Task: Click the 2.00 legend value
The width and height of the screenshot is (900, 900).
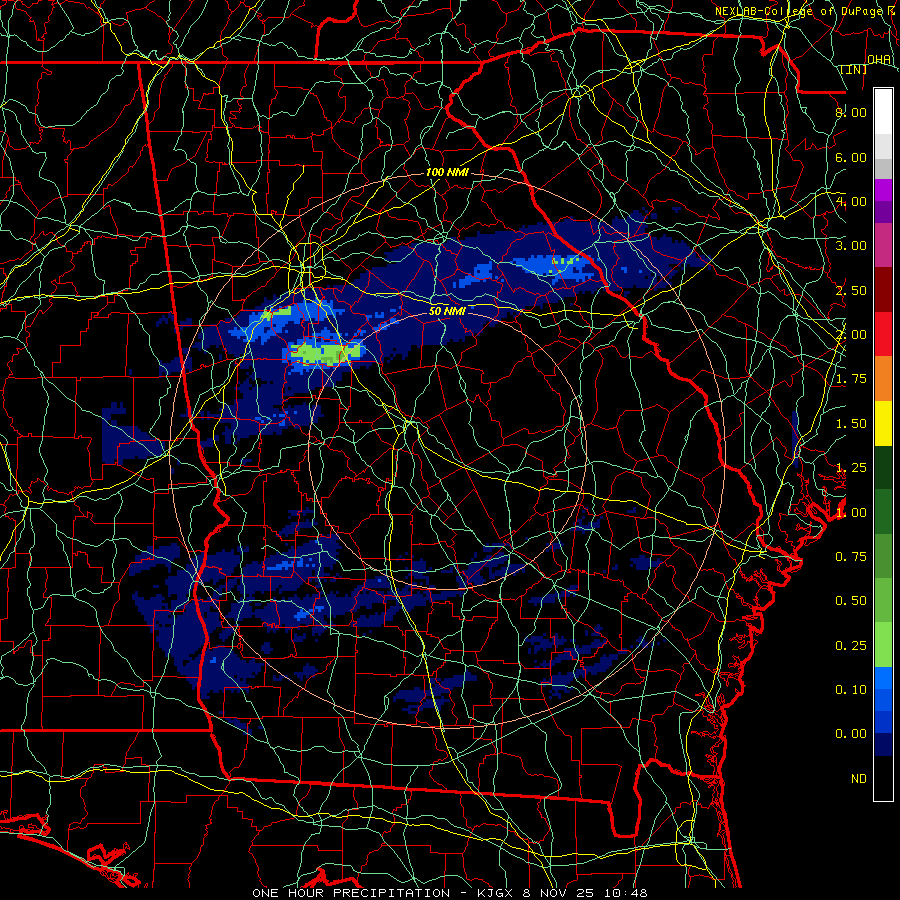Action: [851, 335]
